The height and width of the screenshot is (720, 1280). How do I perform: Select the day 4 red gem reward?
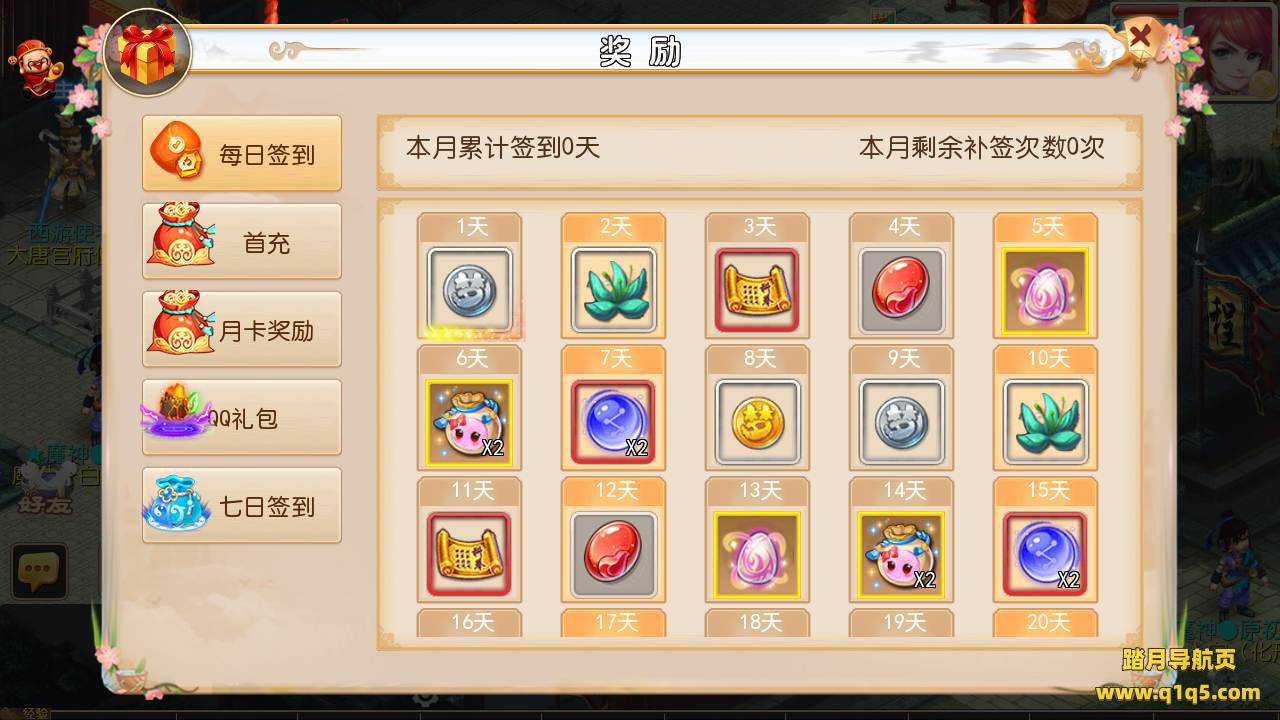pos(901,290)
